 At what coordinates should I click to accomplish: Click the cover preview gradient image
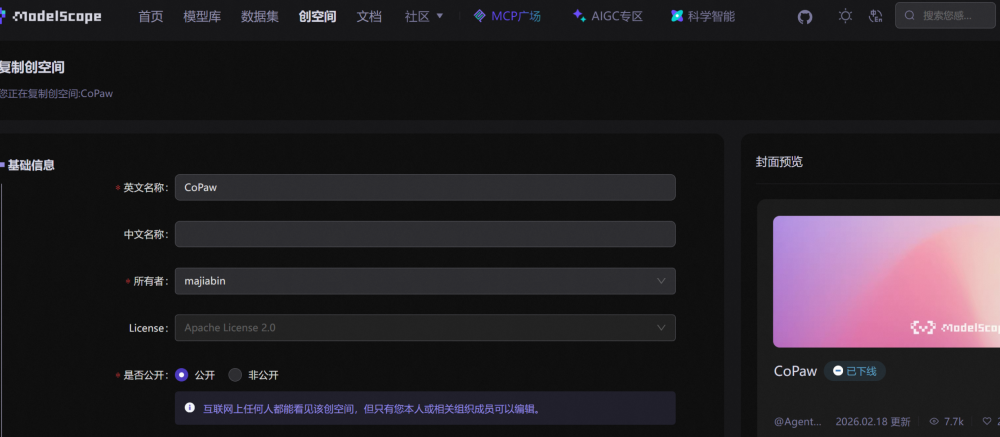[x=886, y=281]
